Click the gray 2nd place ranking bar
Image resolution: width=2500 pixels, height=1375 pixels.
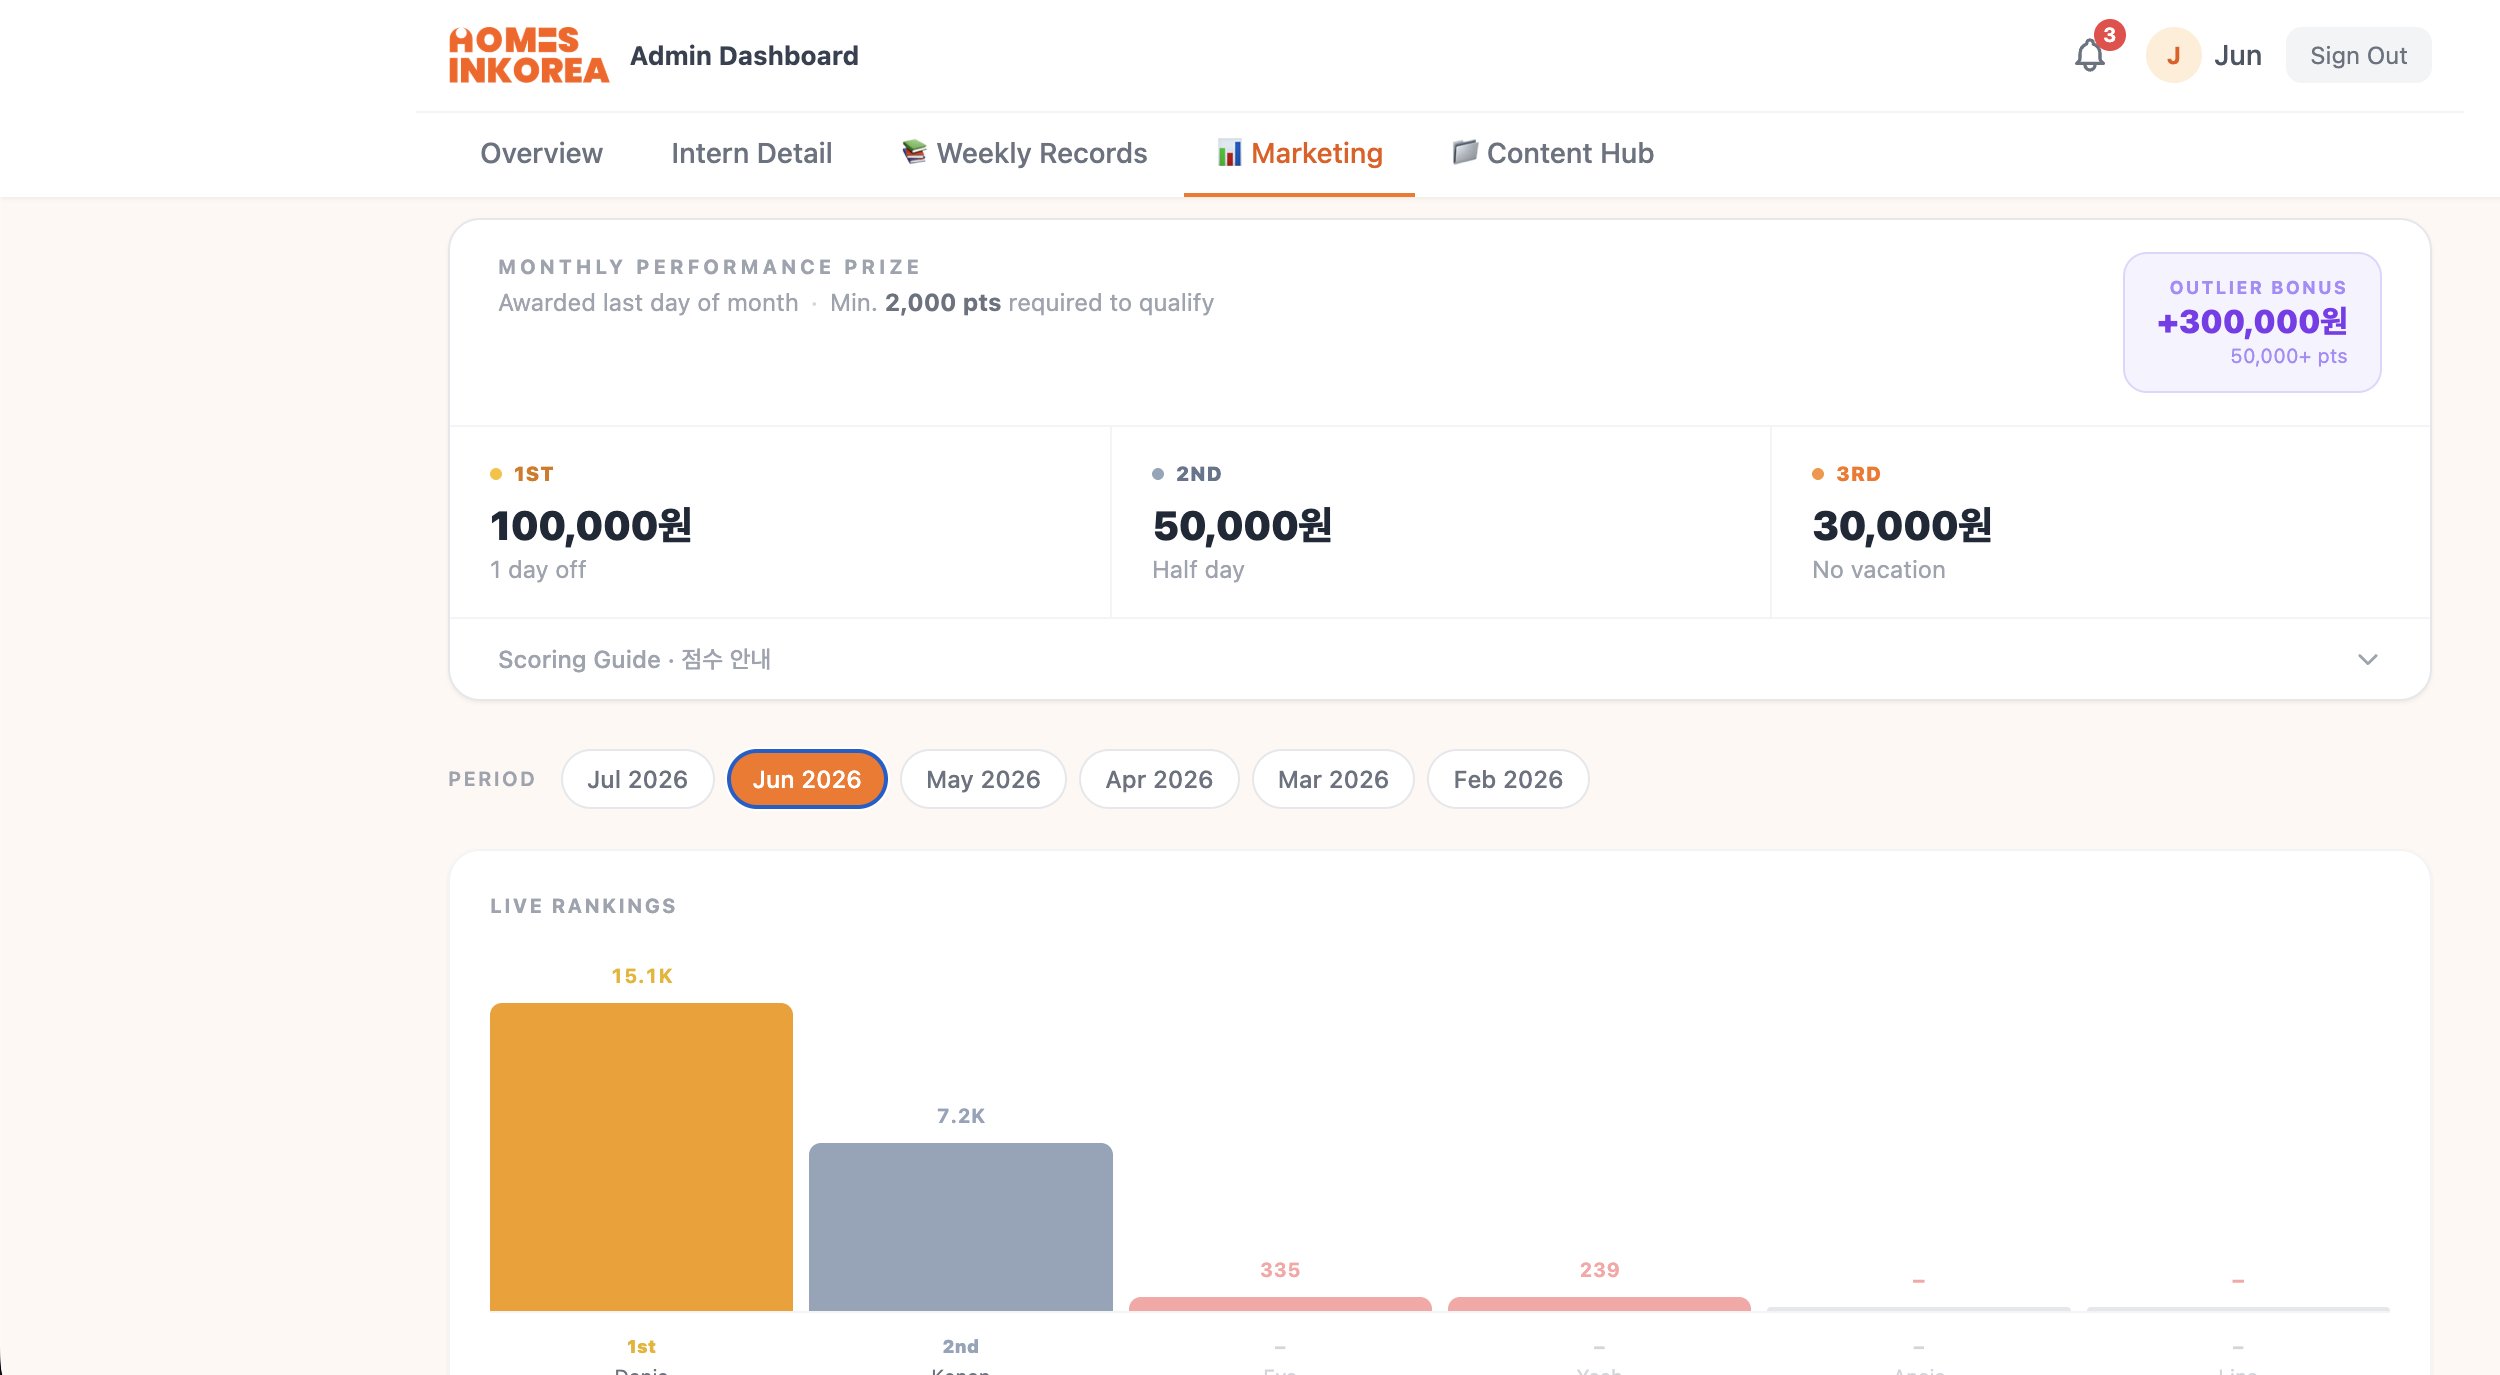coord(960,1226)
